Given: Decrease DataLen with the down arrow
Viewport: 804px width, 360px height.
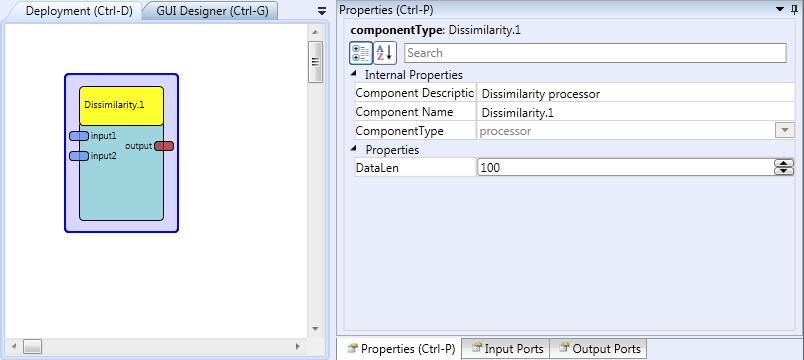Looking at the screenshot, I should (783, 171).
